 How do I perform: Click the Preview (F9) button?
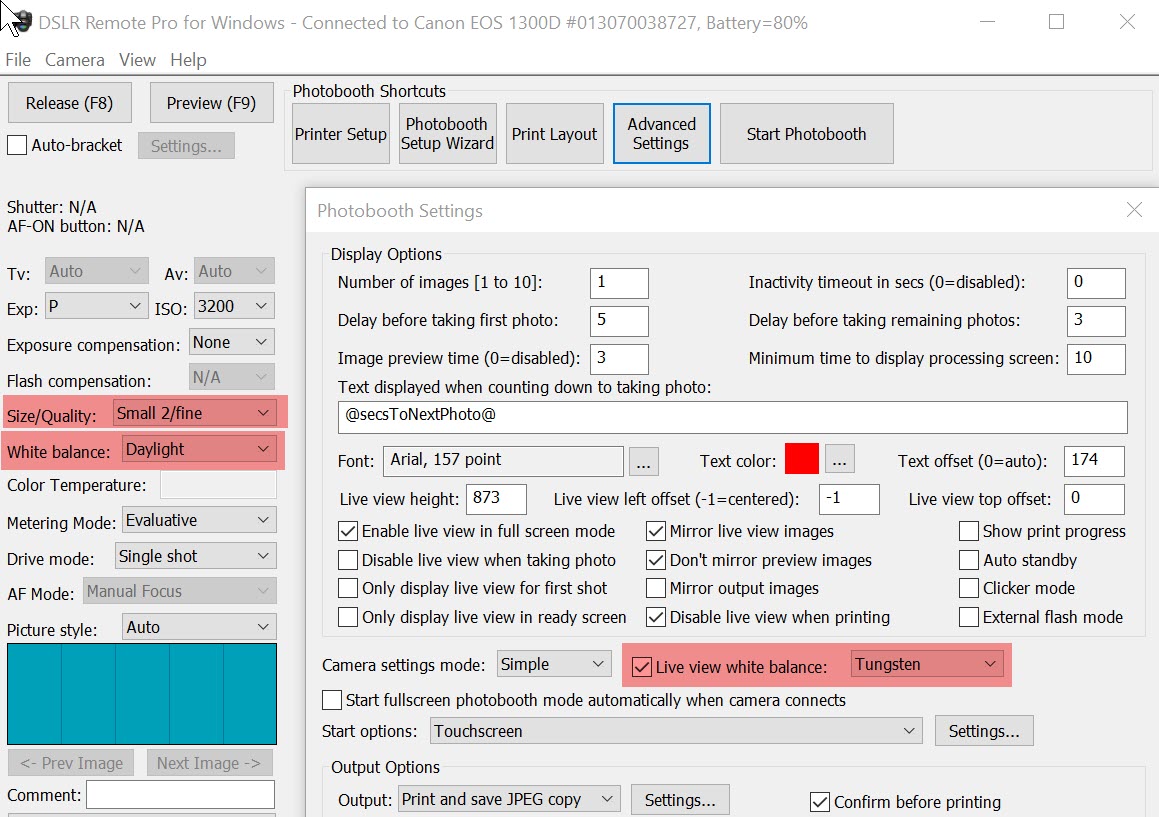click(x=211, y=103)
